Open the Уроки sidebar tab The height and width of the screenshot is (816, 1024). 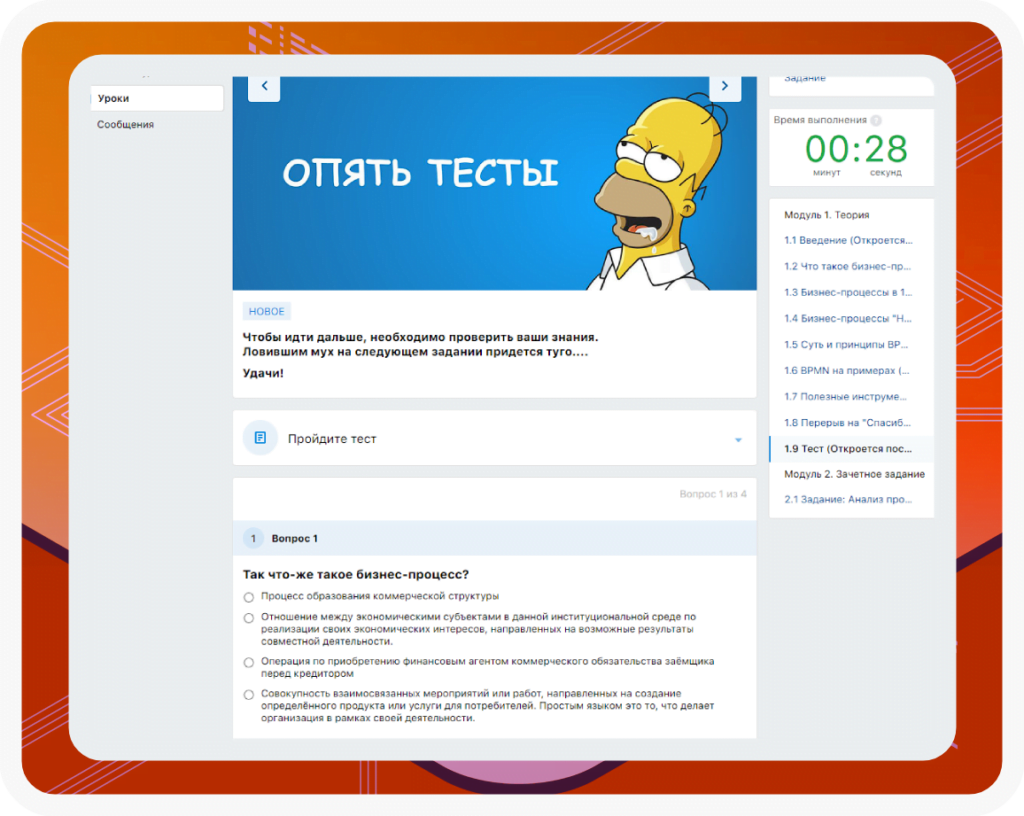point(157,99)
